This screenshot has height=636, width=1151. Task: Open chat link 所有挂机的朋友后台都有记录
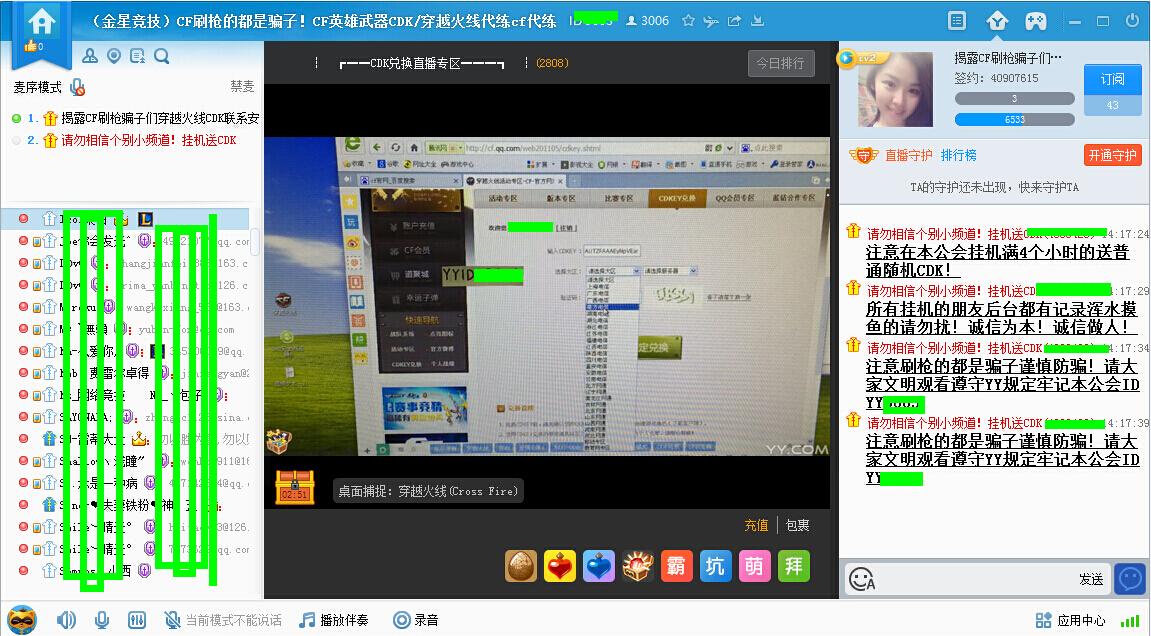[x=1001, y=318]
